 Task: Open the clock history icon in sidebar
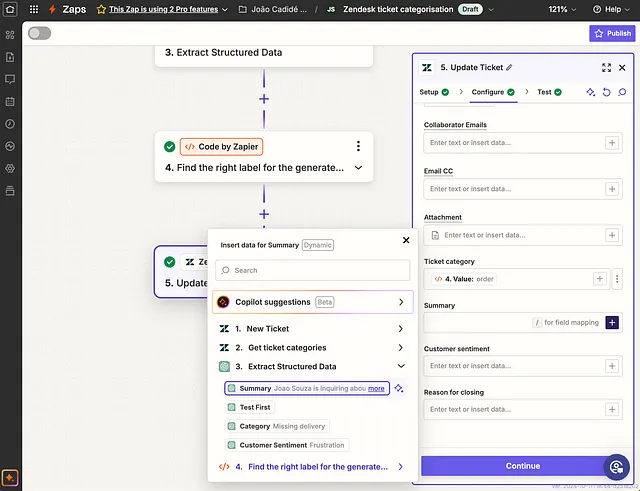tap(10, 124)
